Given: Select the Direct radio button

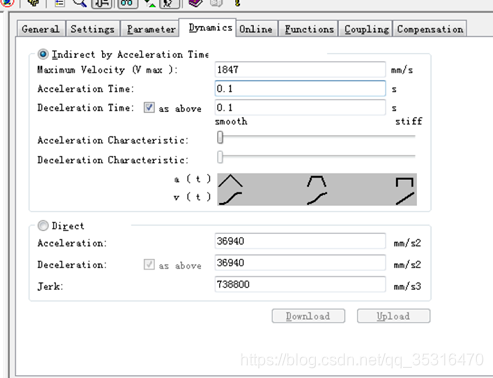Looking at the screenshot, I should pyautogui.click(x=43, y=226).
